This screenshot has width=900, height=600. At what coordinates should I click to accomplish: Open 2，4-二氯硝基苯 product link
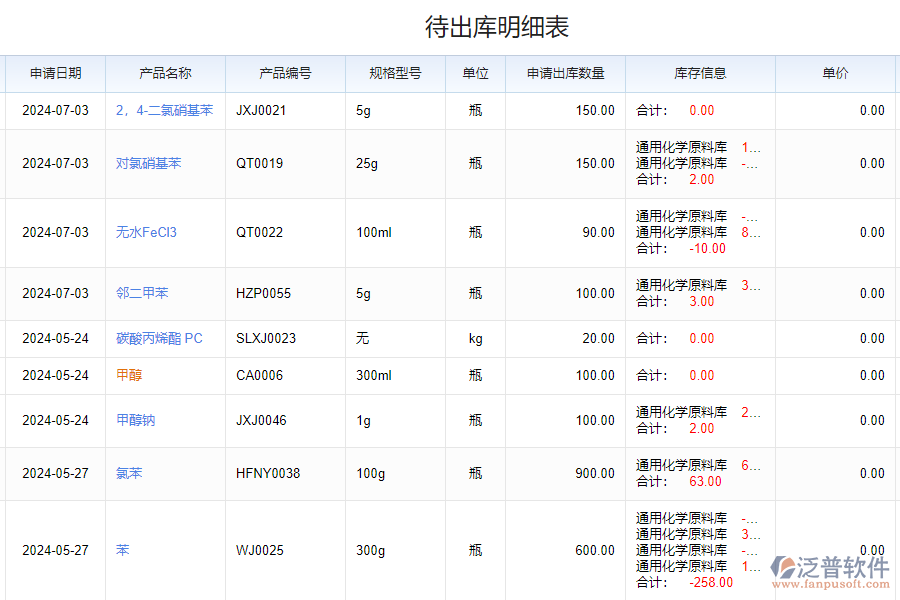[164, 111]
